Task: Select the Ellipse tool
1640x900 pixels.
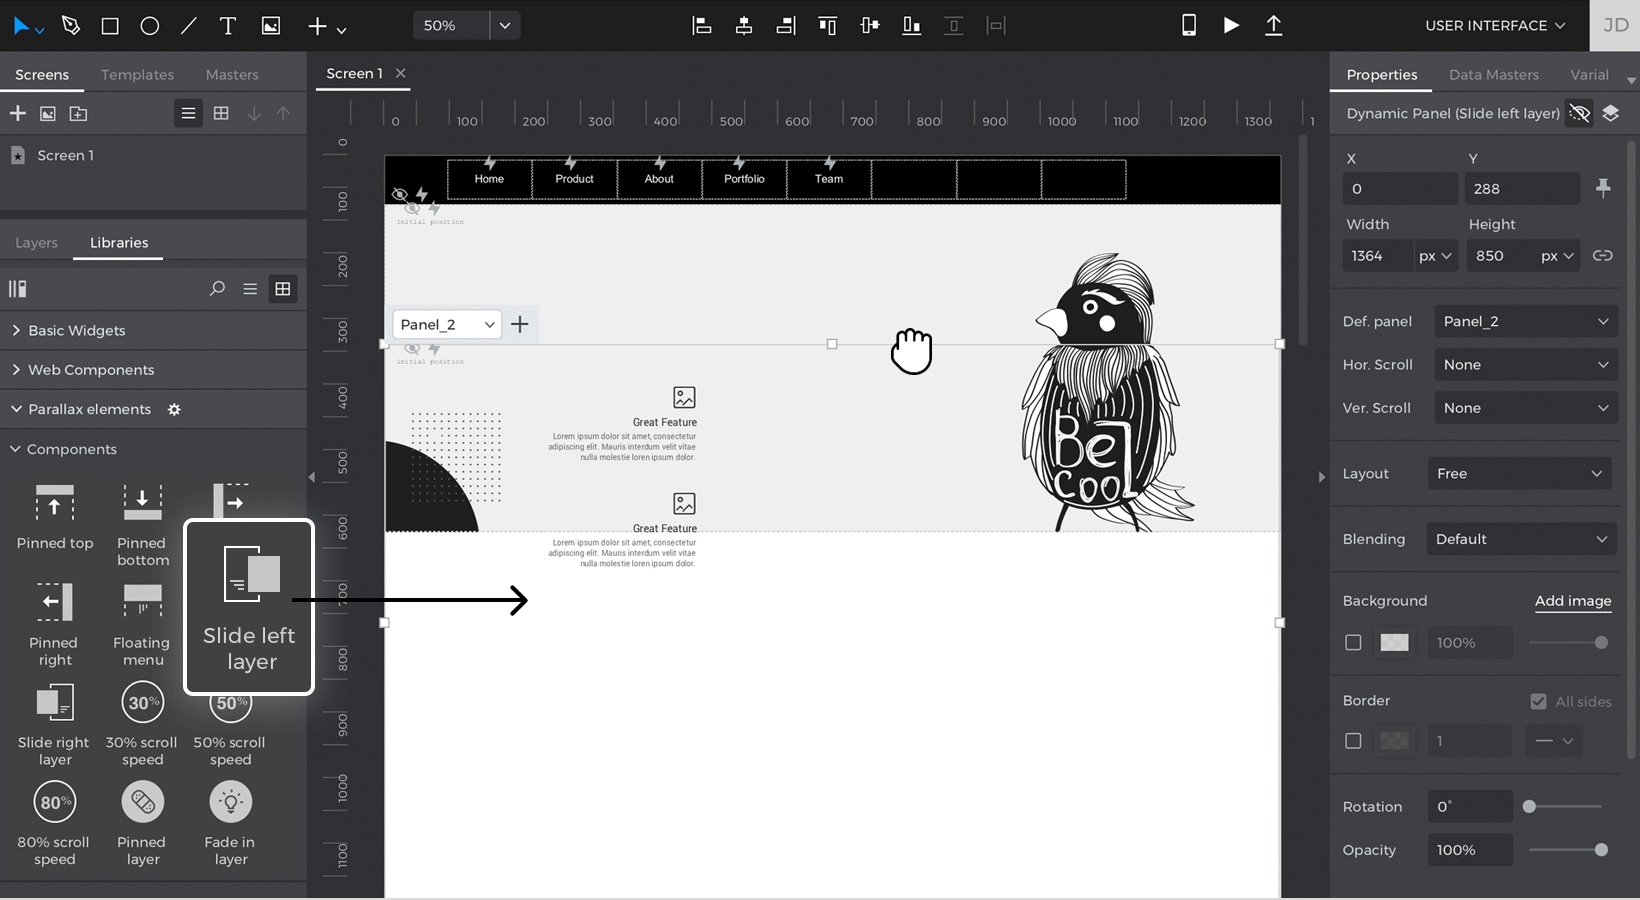Action: (x=149, y=26)
